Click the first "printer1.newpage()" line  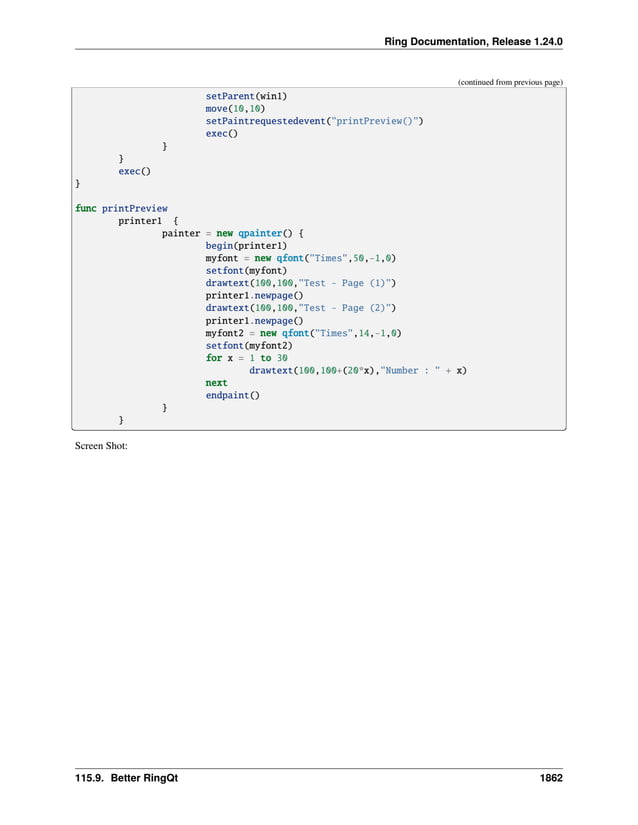(255, 296)
